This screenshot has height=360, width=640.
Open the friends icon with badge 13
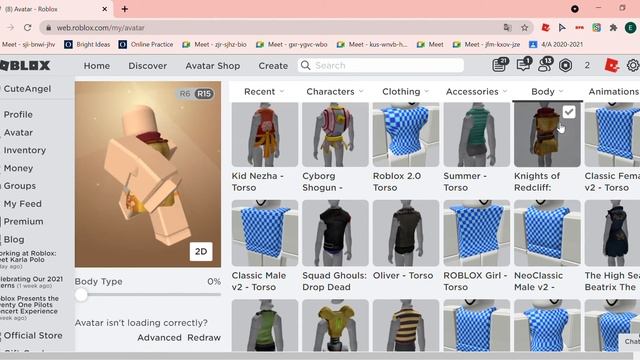tap(544, 65)
